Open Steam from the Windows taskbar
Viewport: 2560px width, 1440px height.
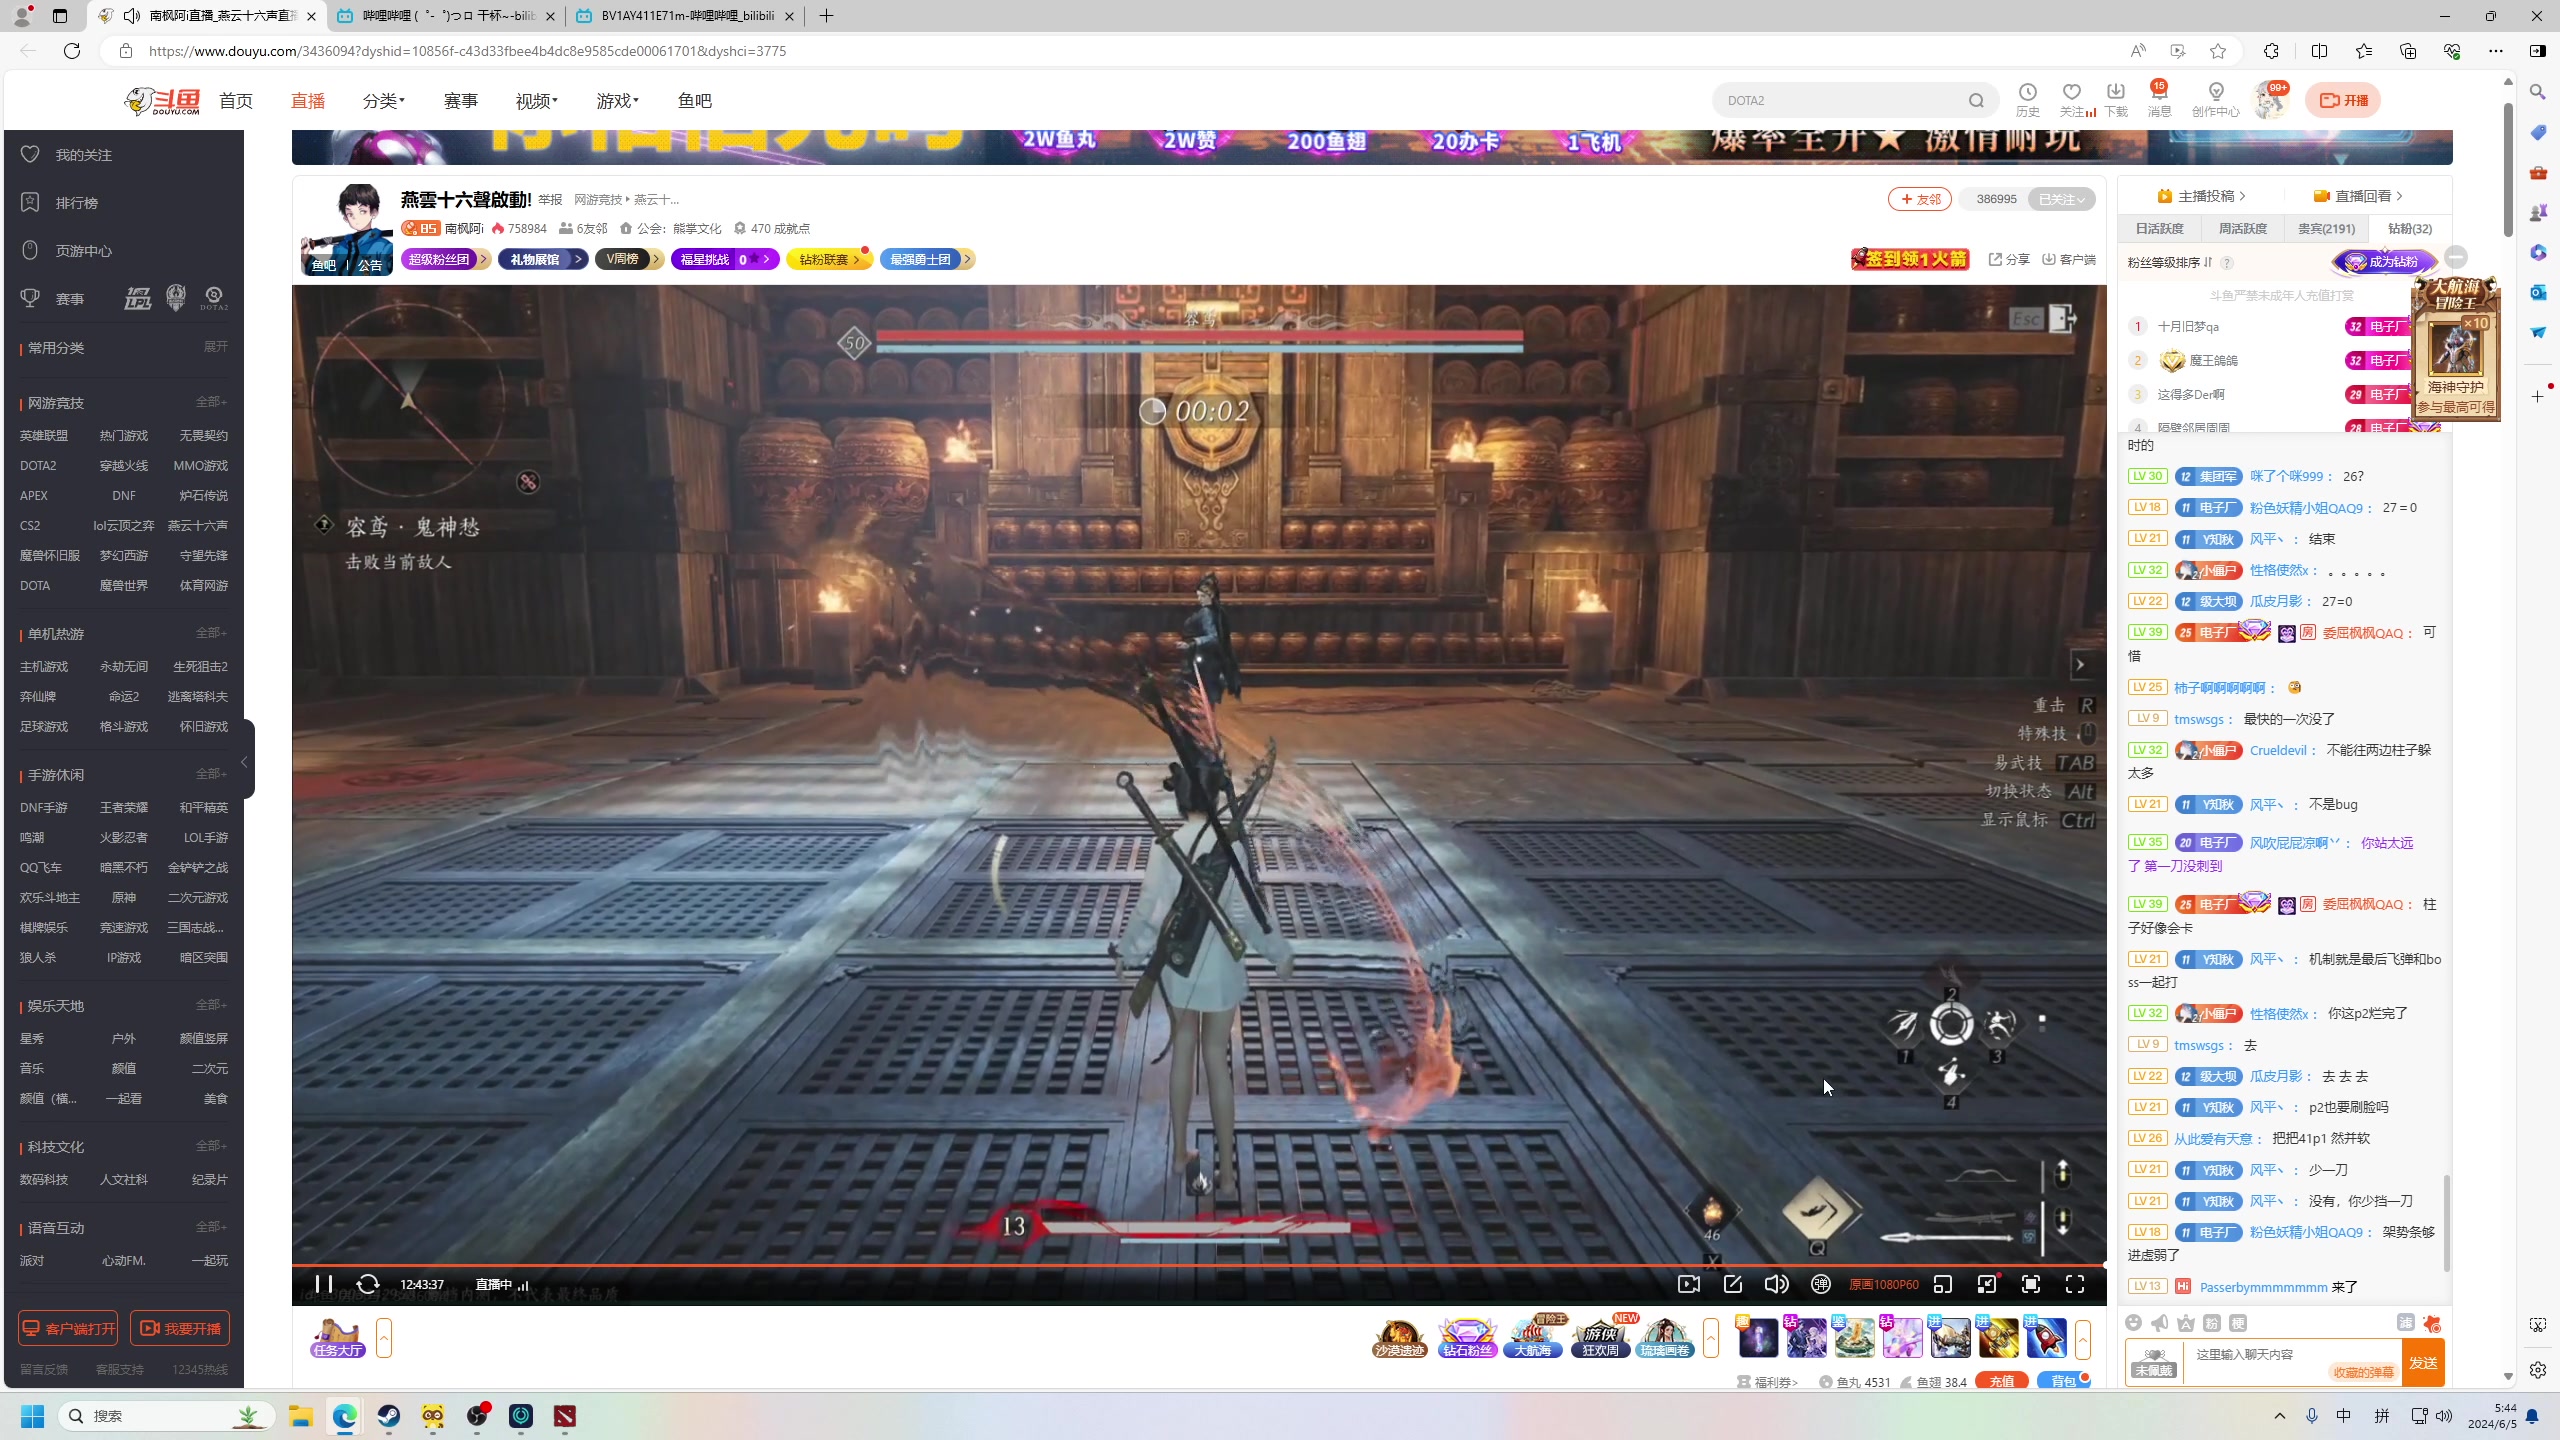[x=389, y=1416]
